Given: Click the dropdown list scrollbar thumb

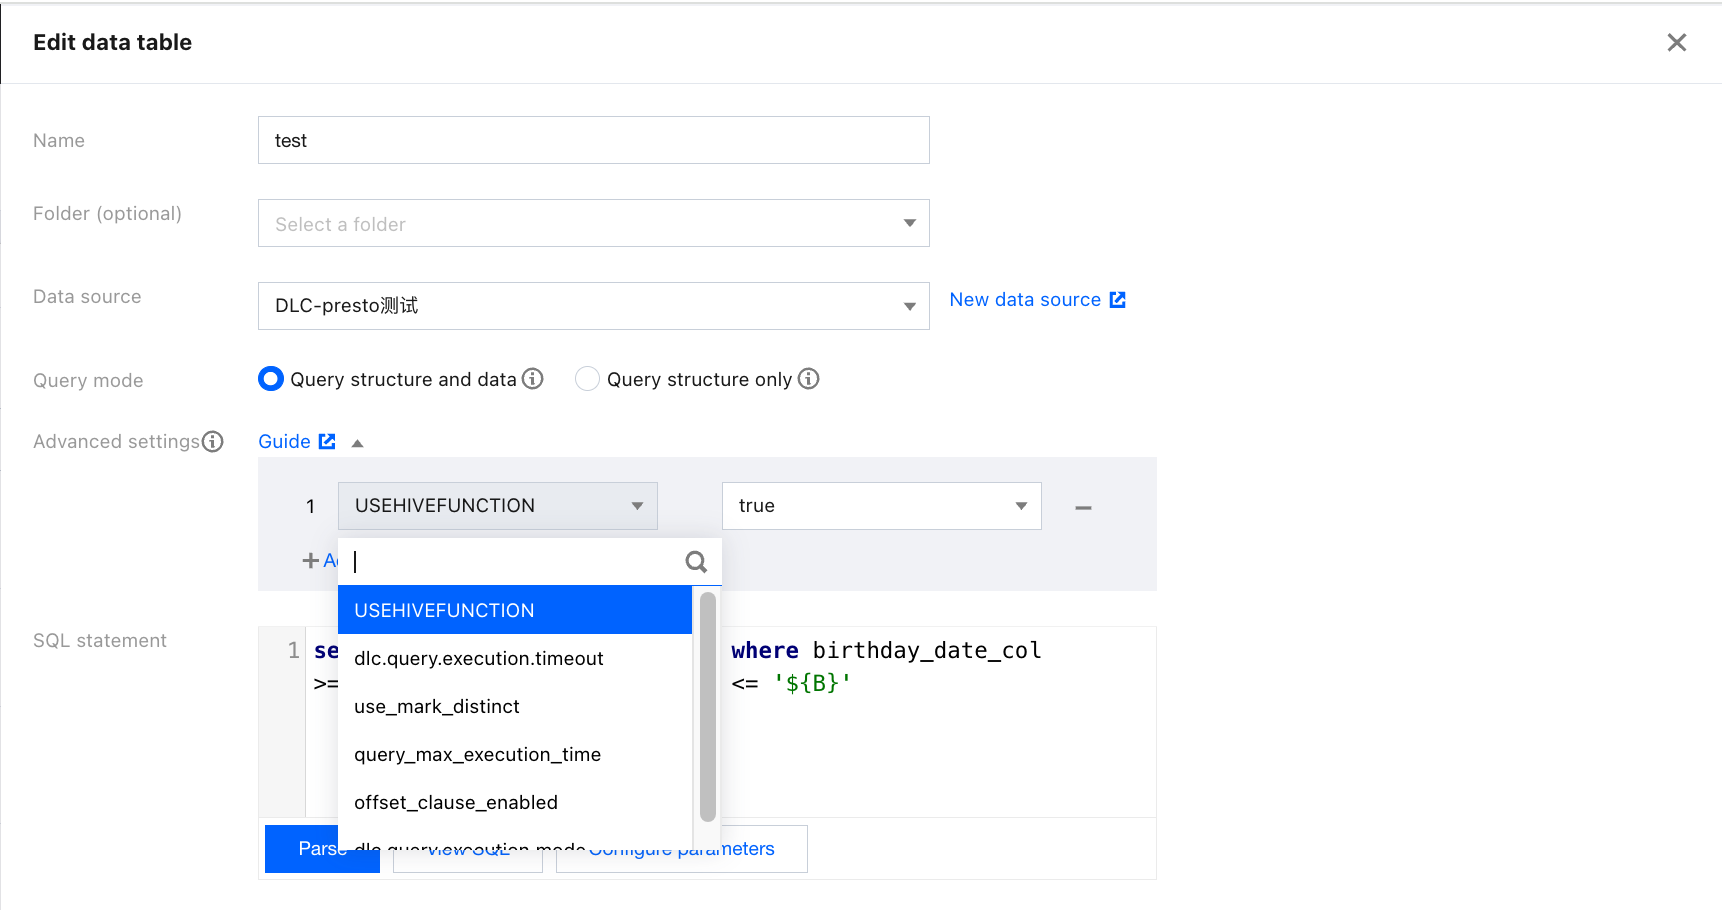Looking at the screenshot, I should coord(708,705).
